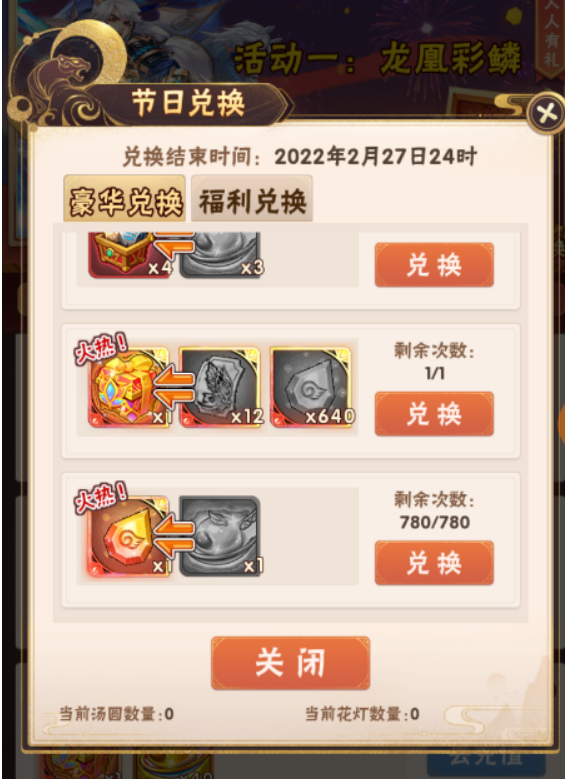This screenshot has width=565, height=781.
Task: Click 兑换 for the treasure chest item
Action: tap(434, 265)
